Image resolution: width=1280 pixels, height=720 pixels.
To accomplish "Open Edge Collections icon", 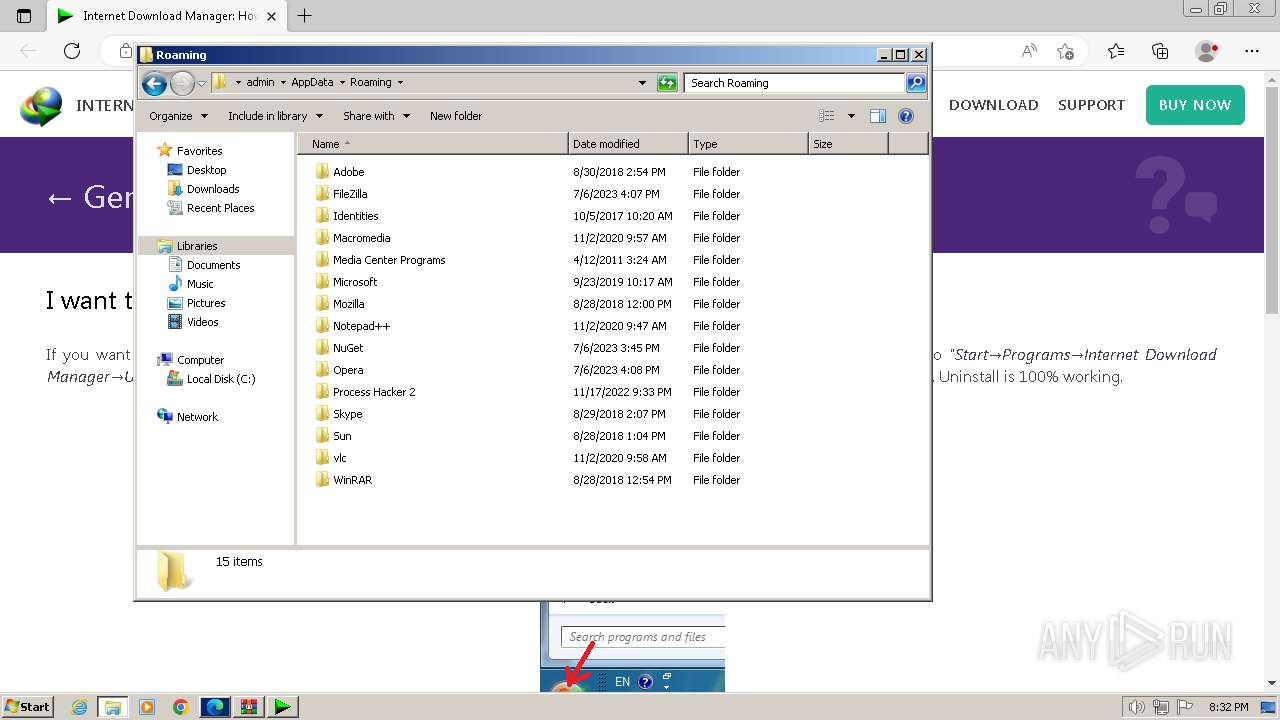I will [x=1160, y=51].
